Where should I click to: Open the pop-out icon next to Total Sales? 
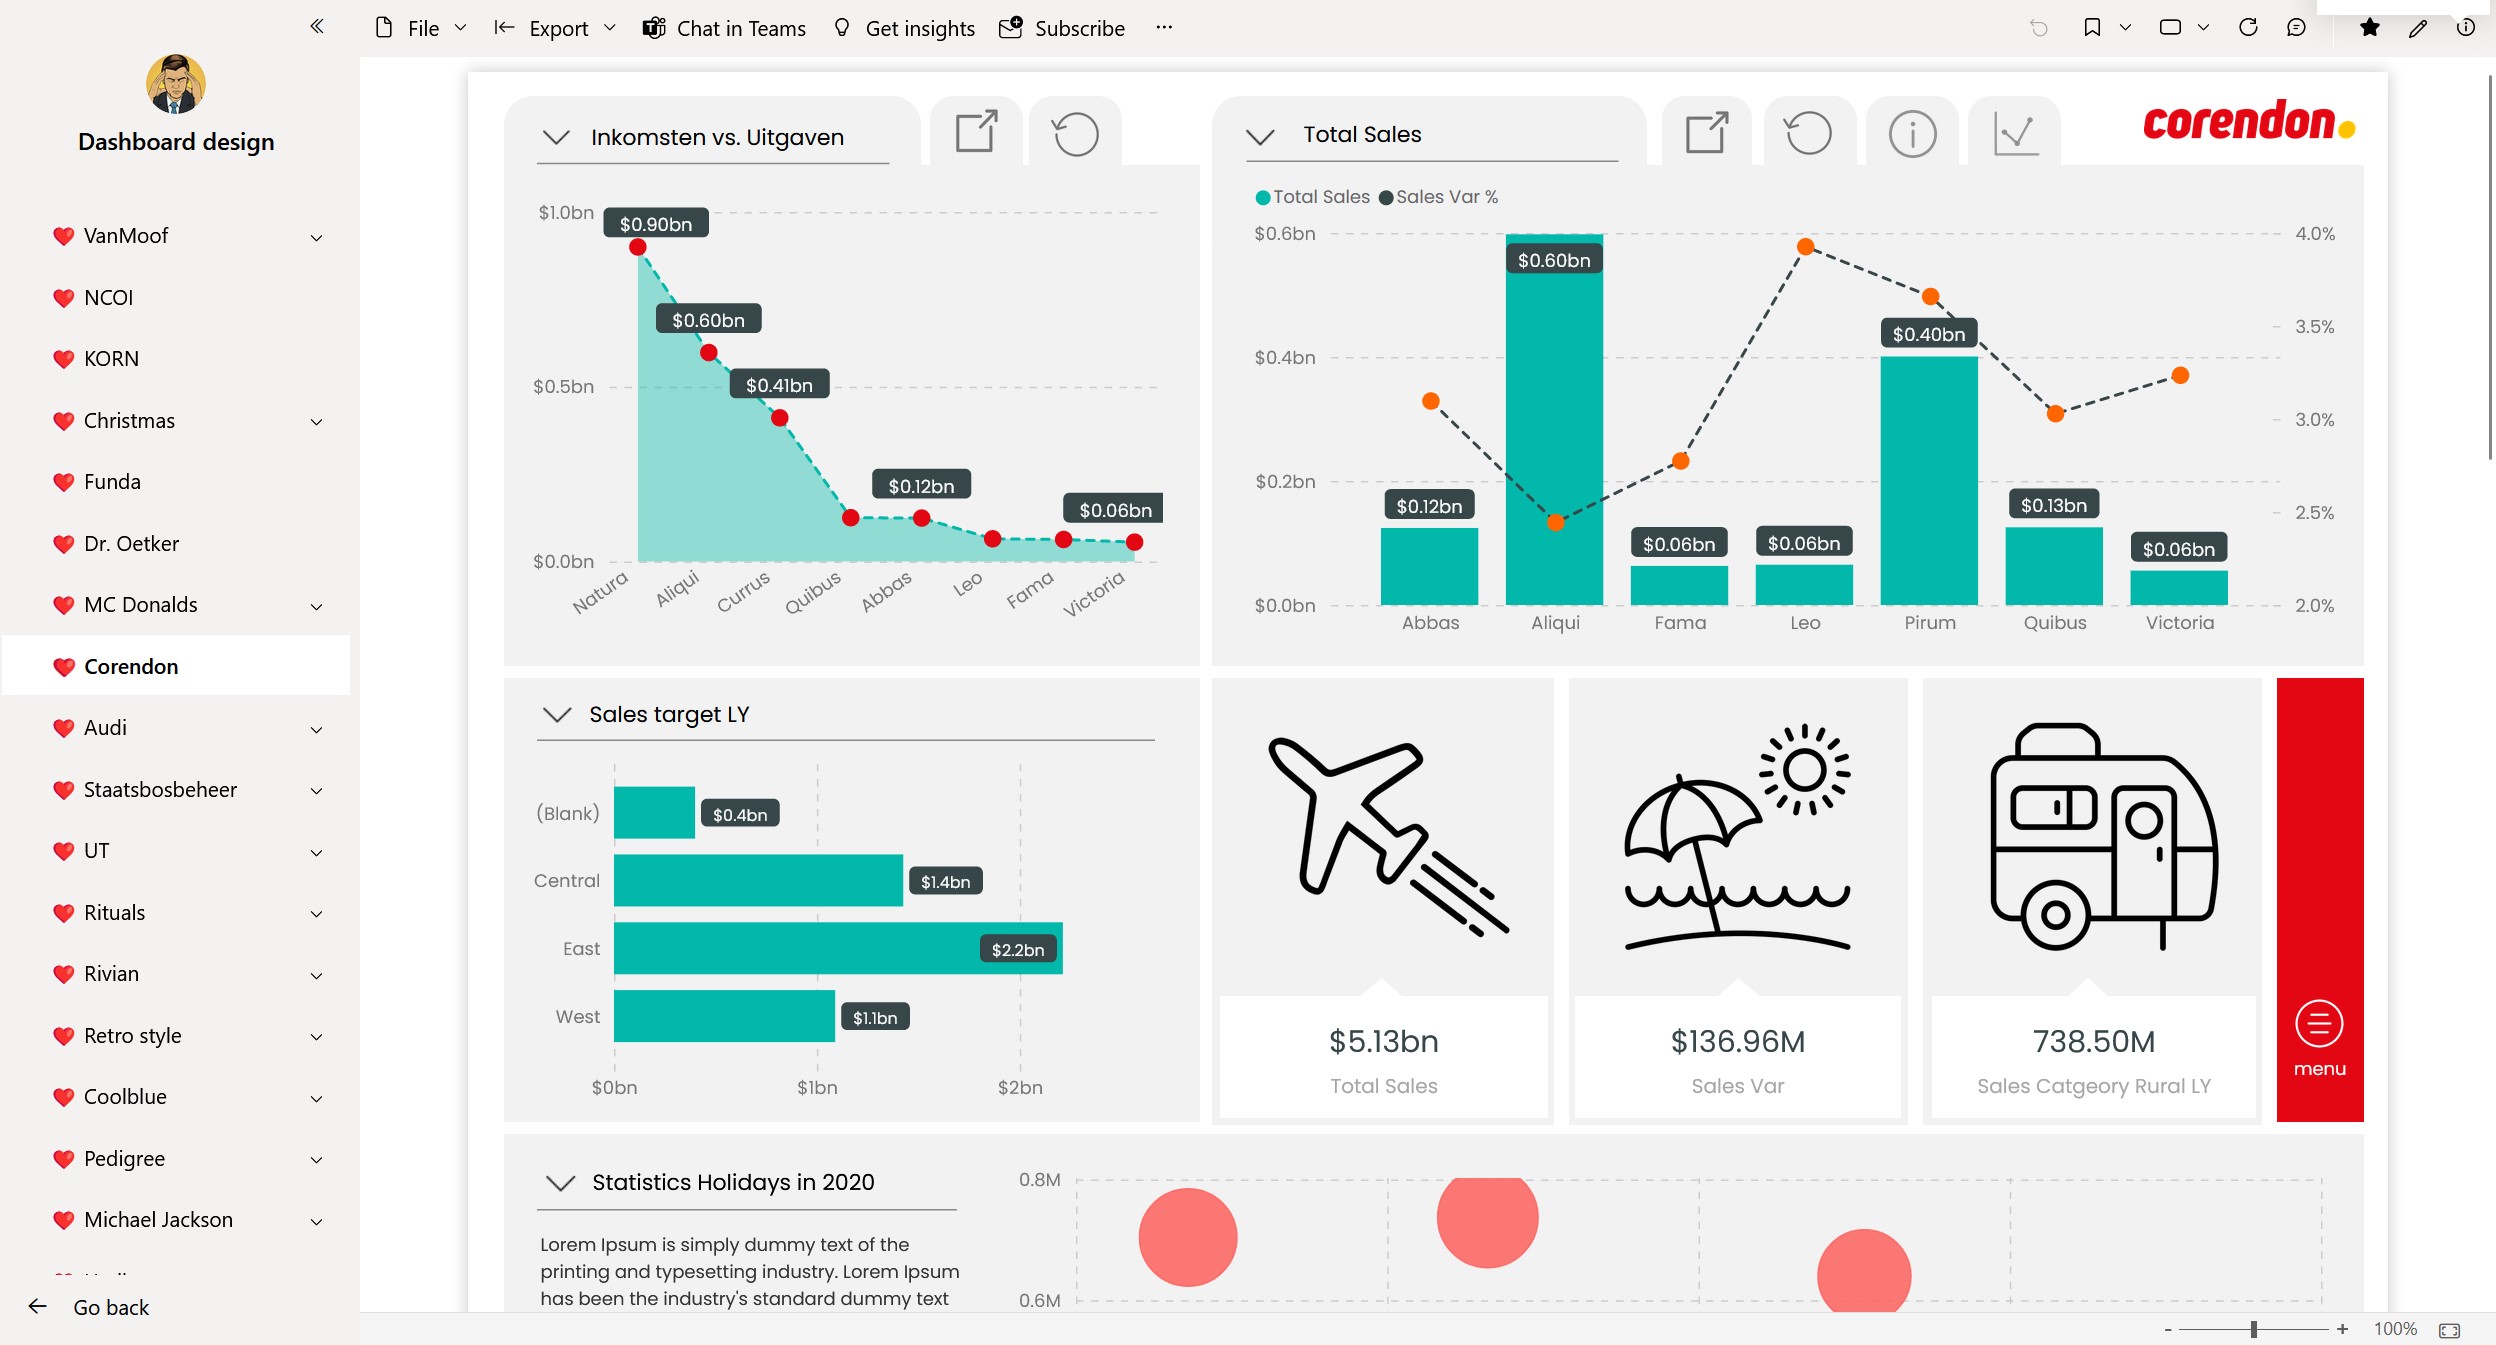(x=1706, y=132)
